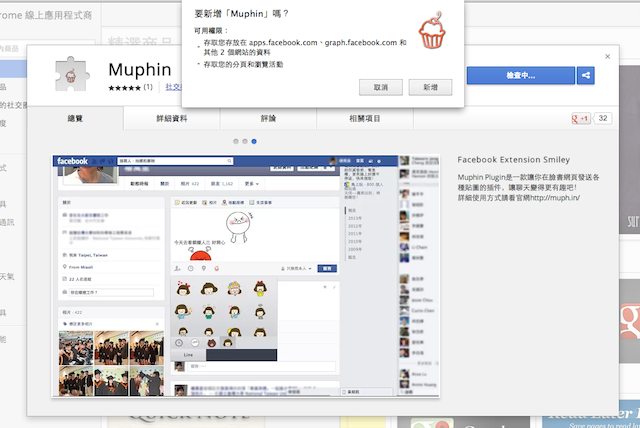Click the permissions text mentioning apps.facebook.com
Screen dimensions: 640x428
tap(305, 47)
